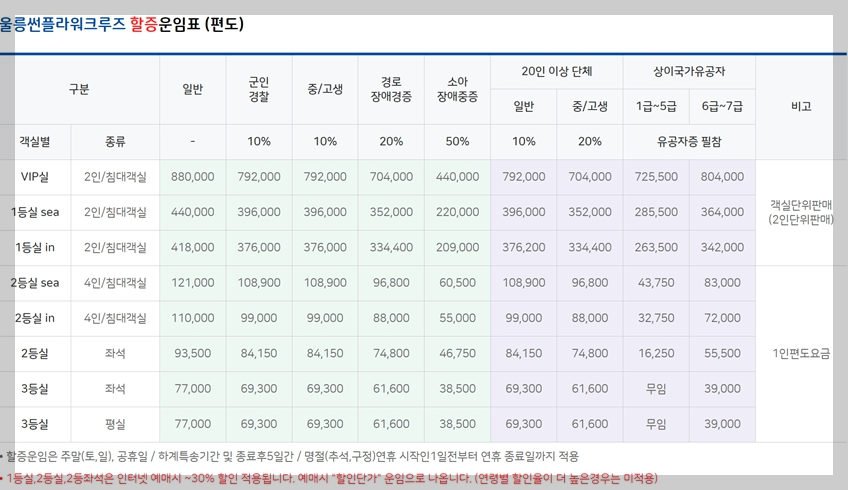848x490 pixels.
Task: Select the 1등실 sea row label
Action: pos(35,212)
